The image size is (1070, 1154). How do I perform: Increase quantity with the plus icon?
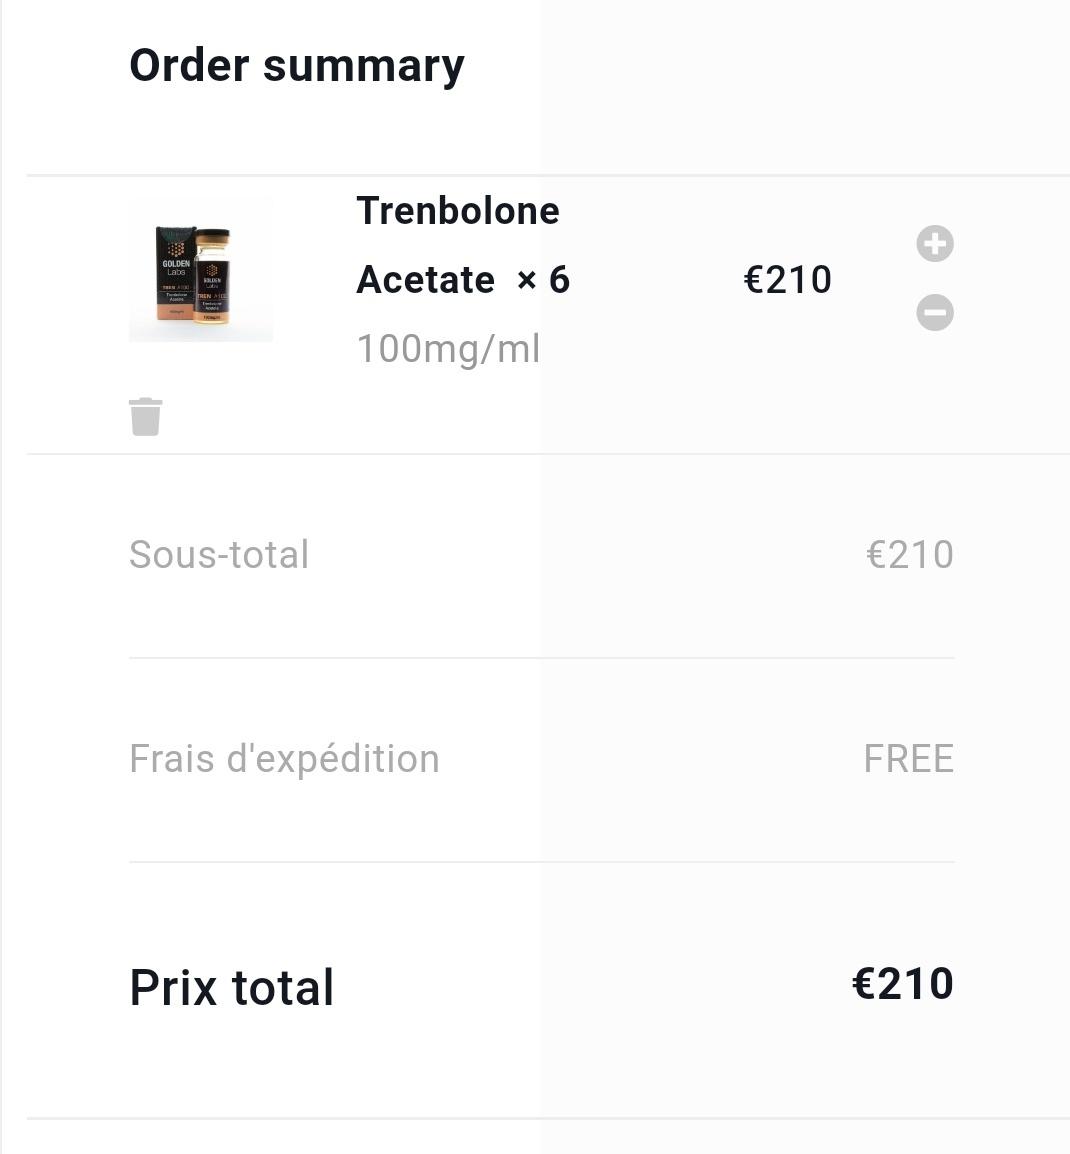(935, 244)
